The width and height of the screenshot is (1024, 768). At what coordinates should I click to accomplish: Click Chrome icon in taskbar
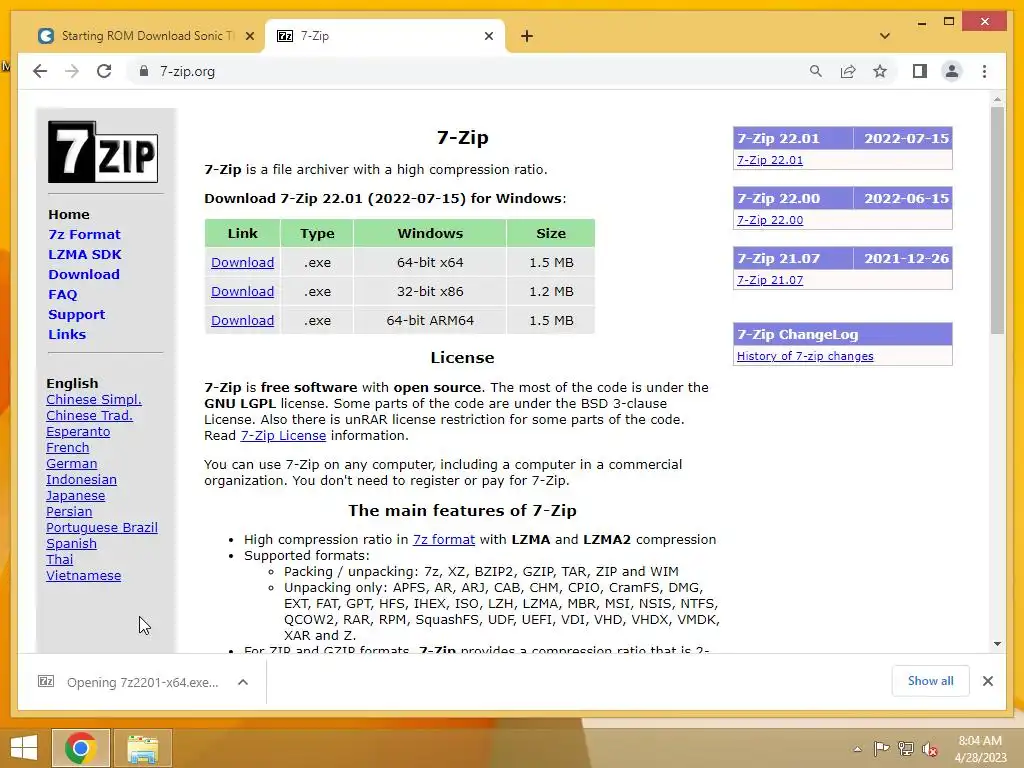coord(81,748)
